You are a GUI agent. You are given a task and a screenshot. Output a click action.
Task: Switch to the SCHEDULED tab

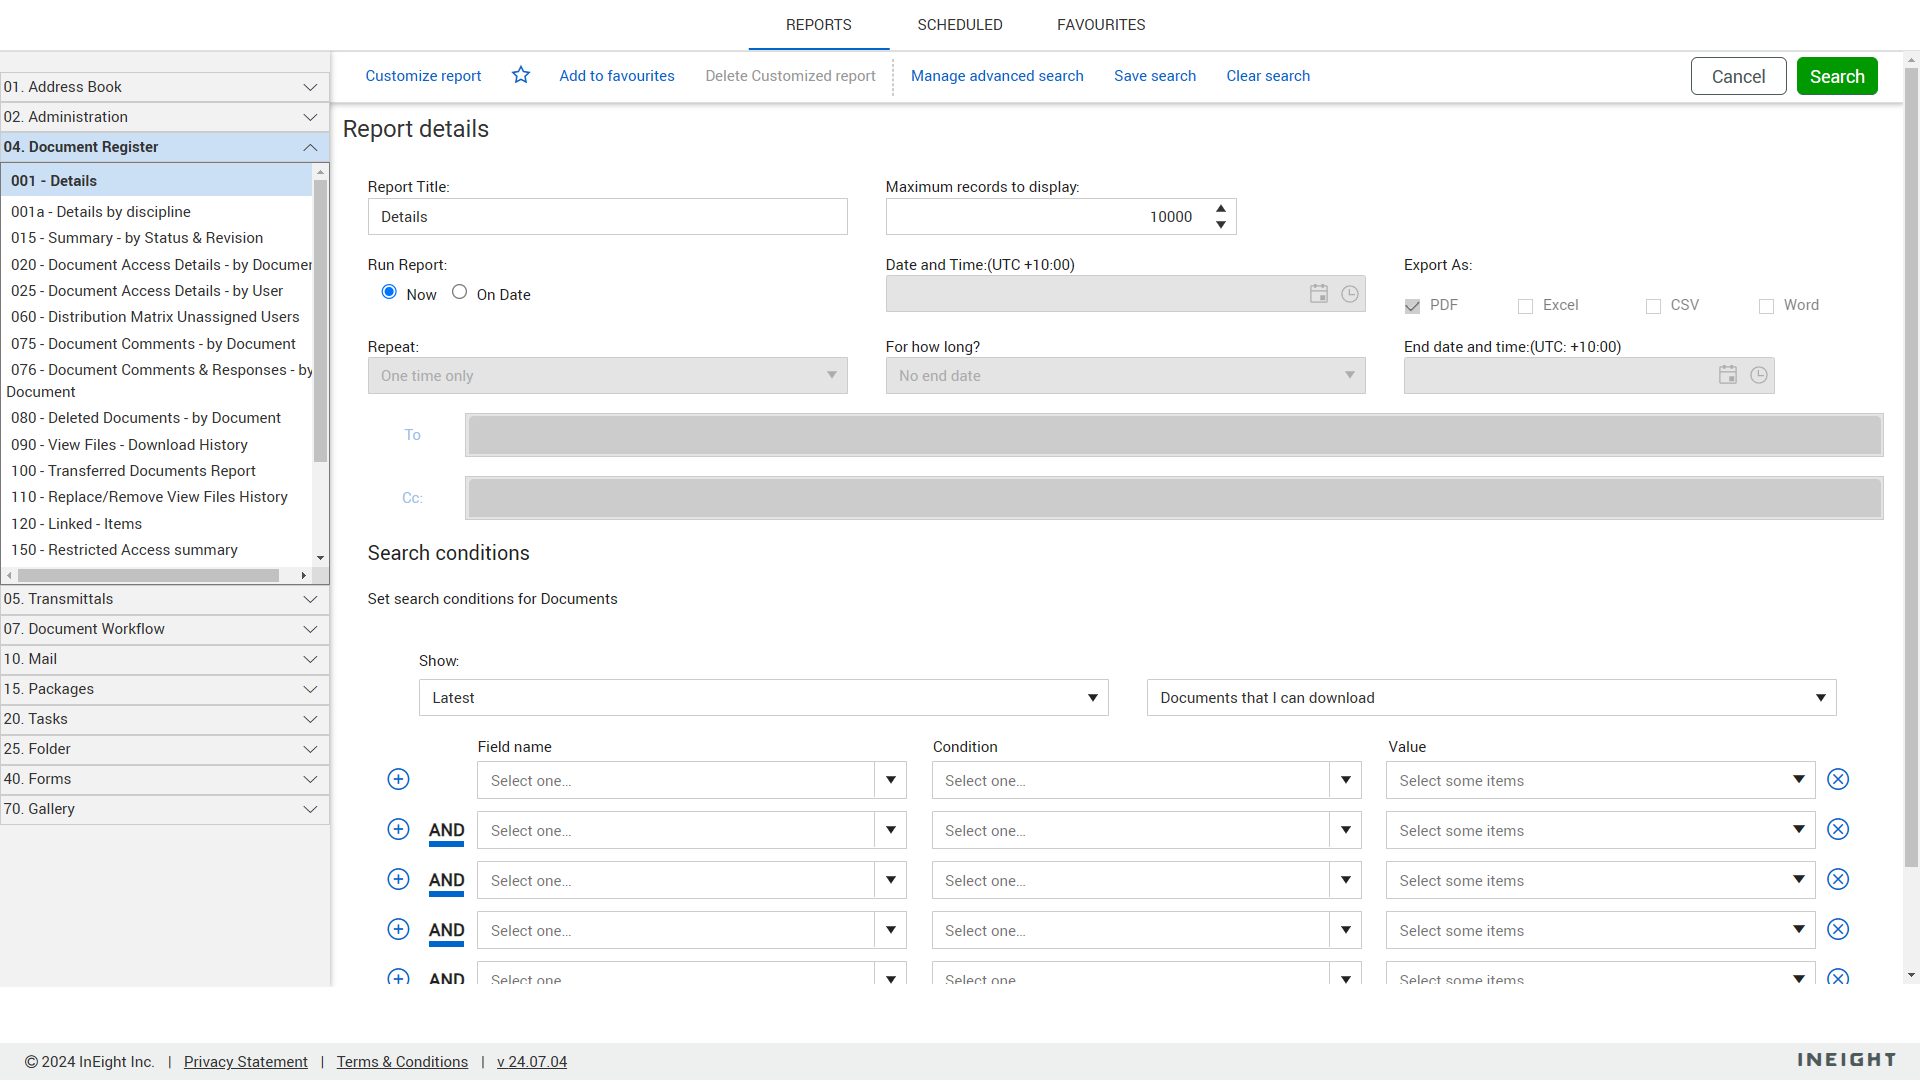(959, 24)
